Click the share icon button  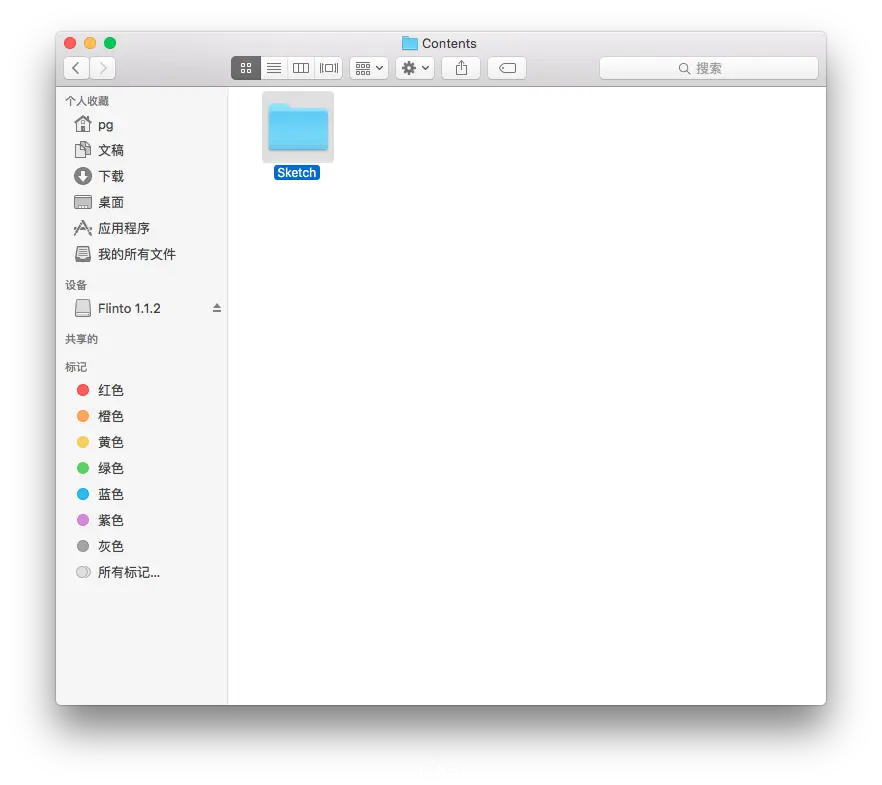click(x=461, y=68)
